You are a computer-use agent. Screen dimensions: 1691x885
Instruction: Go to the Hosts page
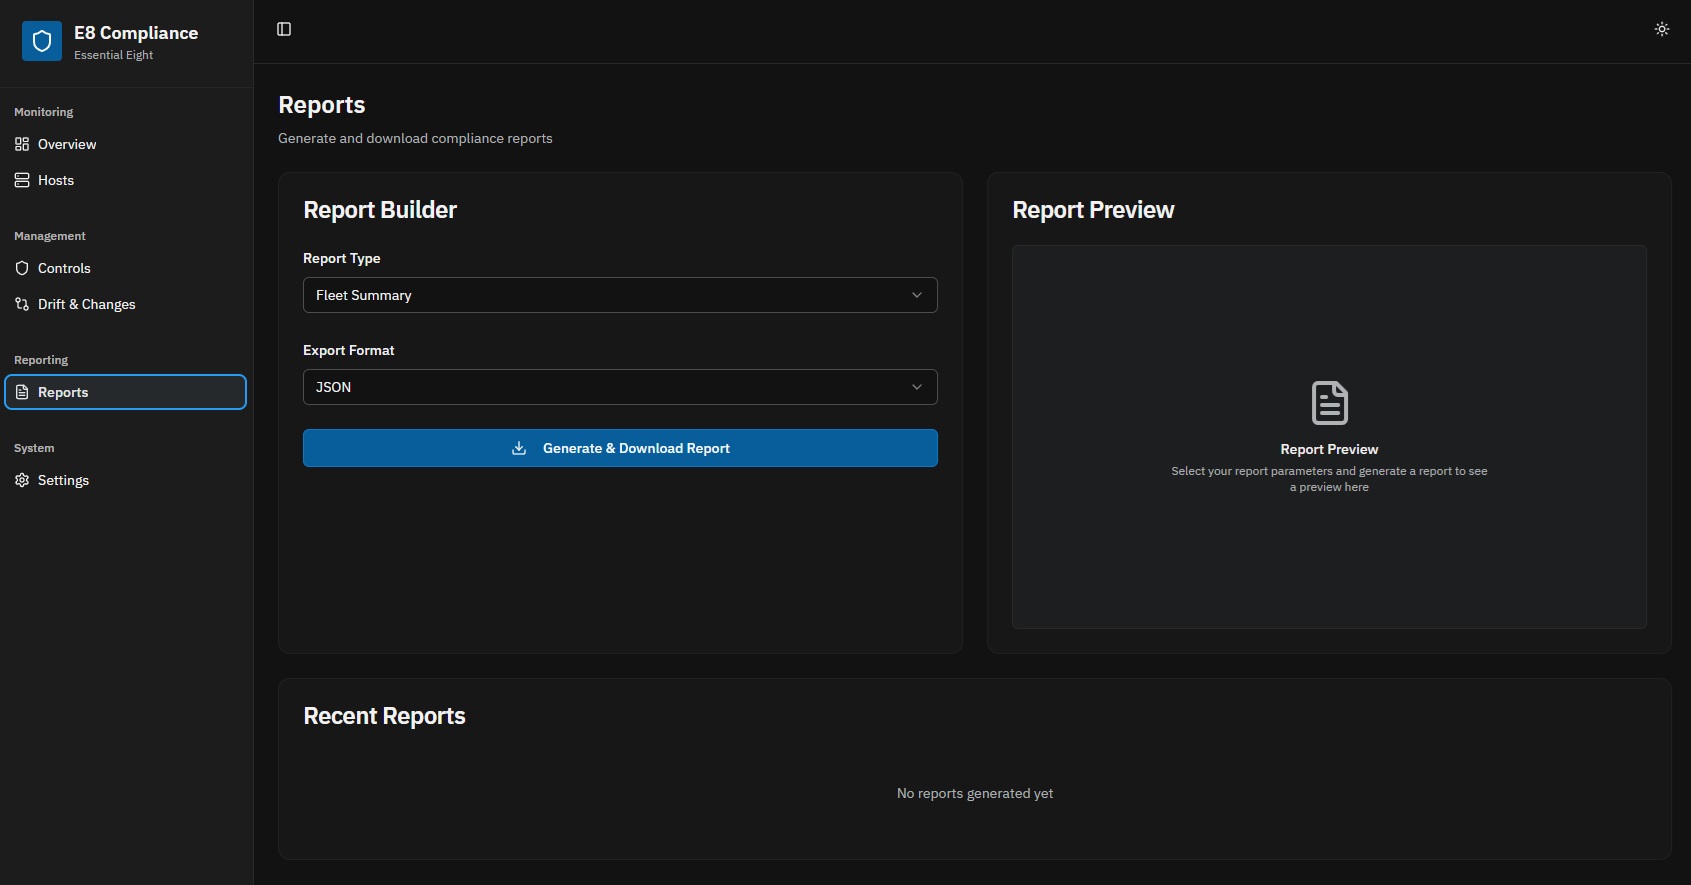pos(125,180)
